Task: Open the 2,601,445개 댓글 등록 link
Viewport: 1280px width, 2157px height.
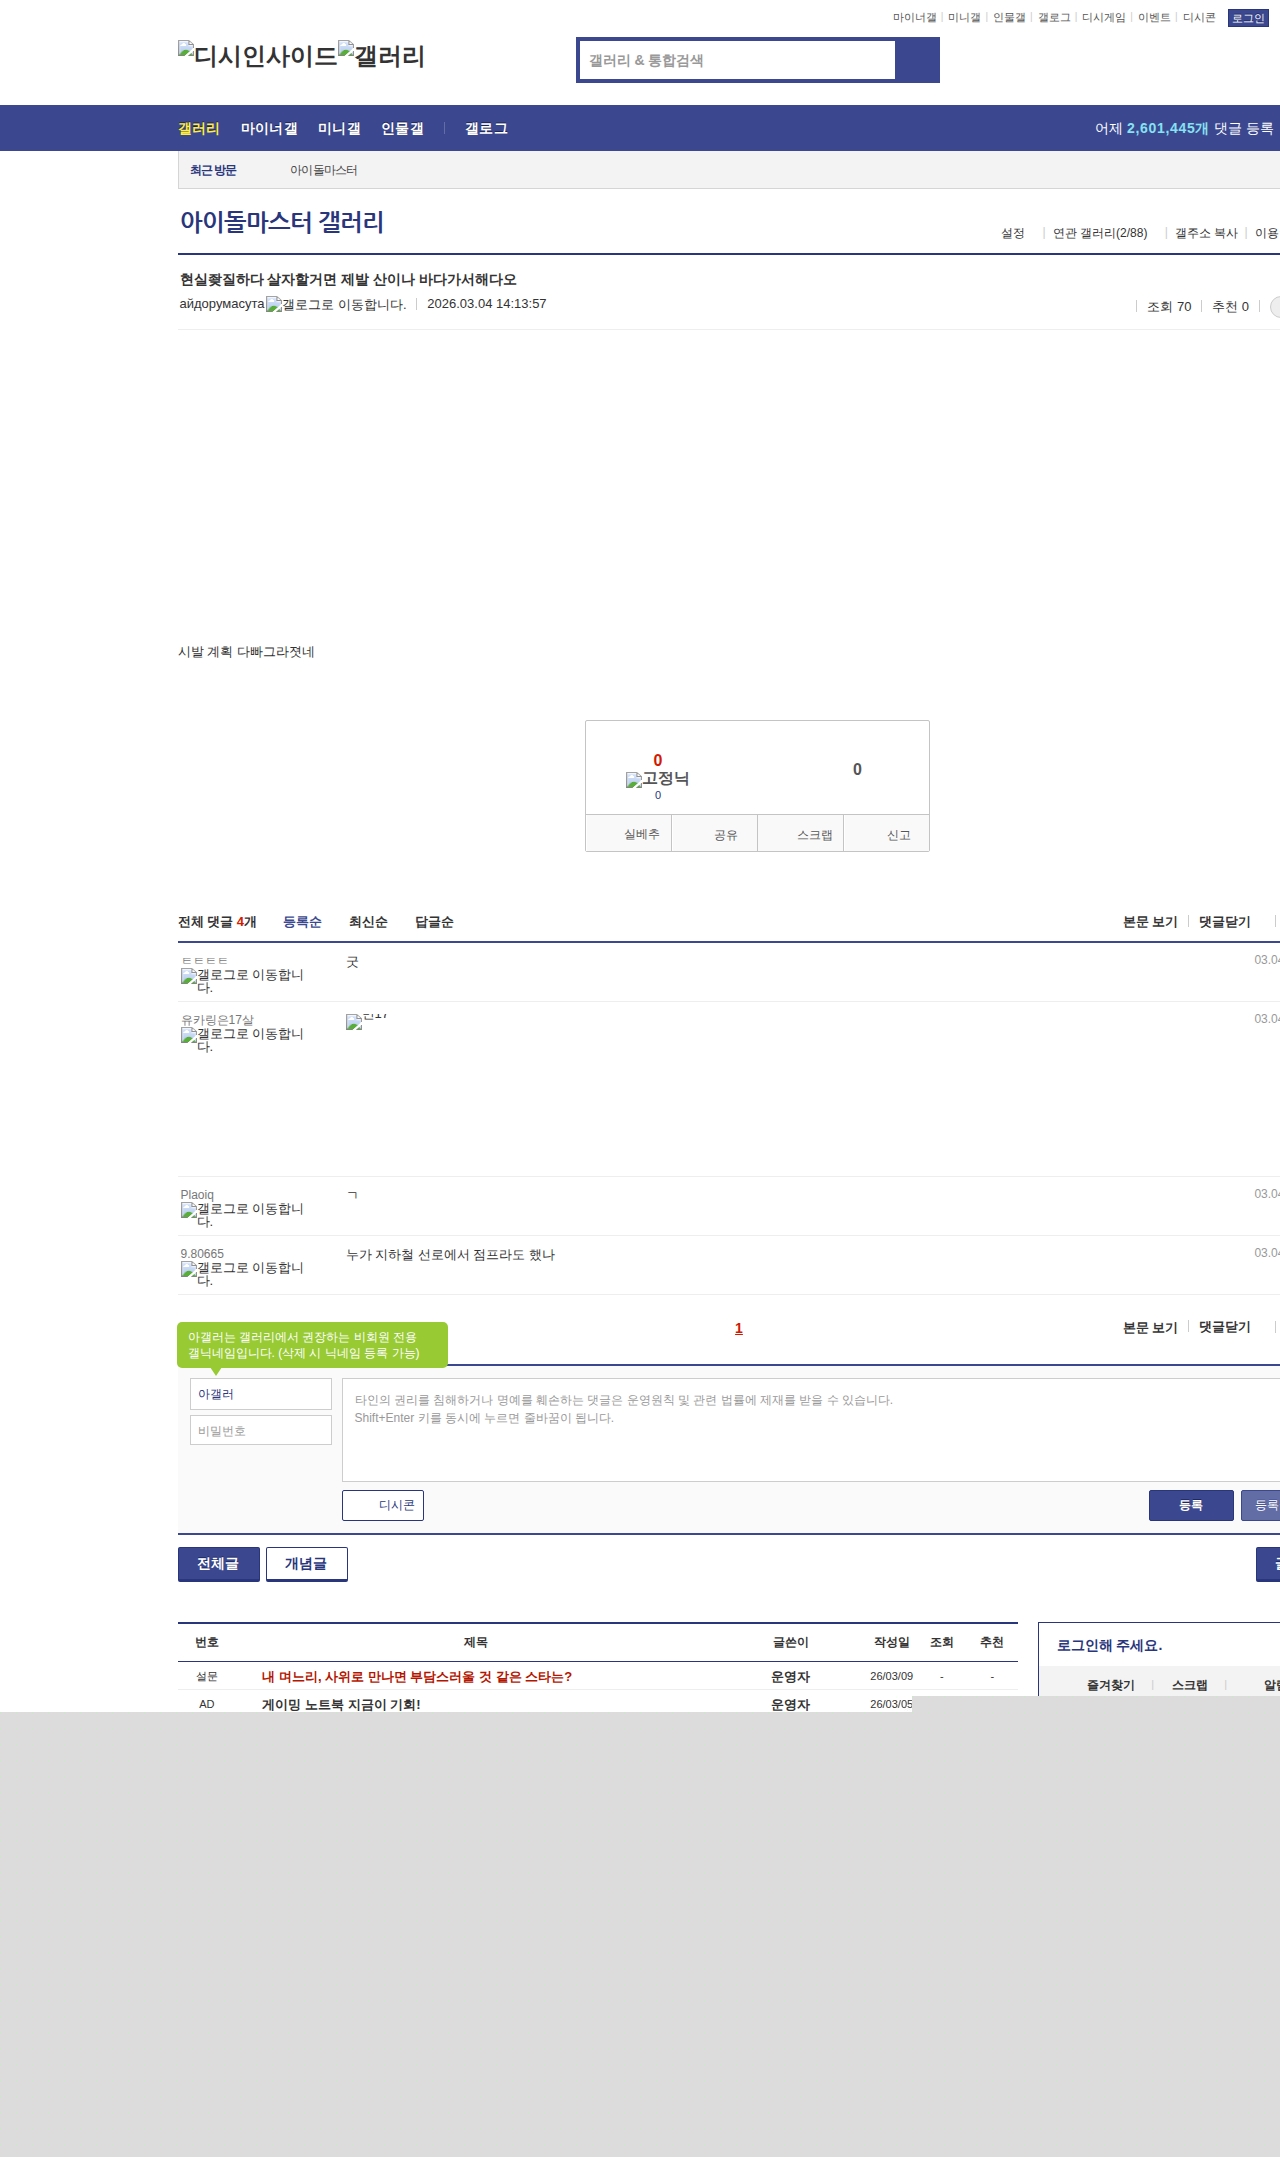Action: pyautogui.click(x=1184, y=129)
